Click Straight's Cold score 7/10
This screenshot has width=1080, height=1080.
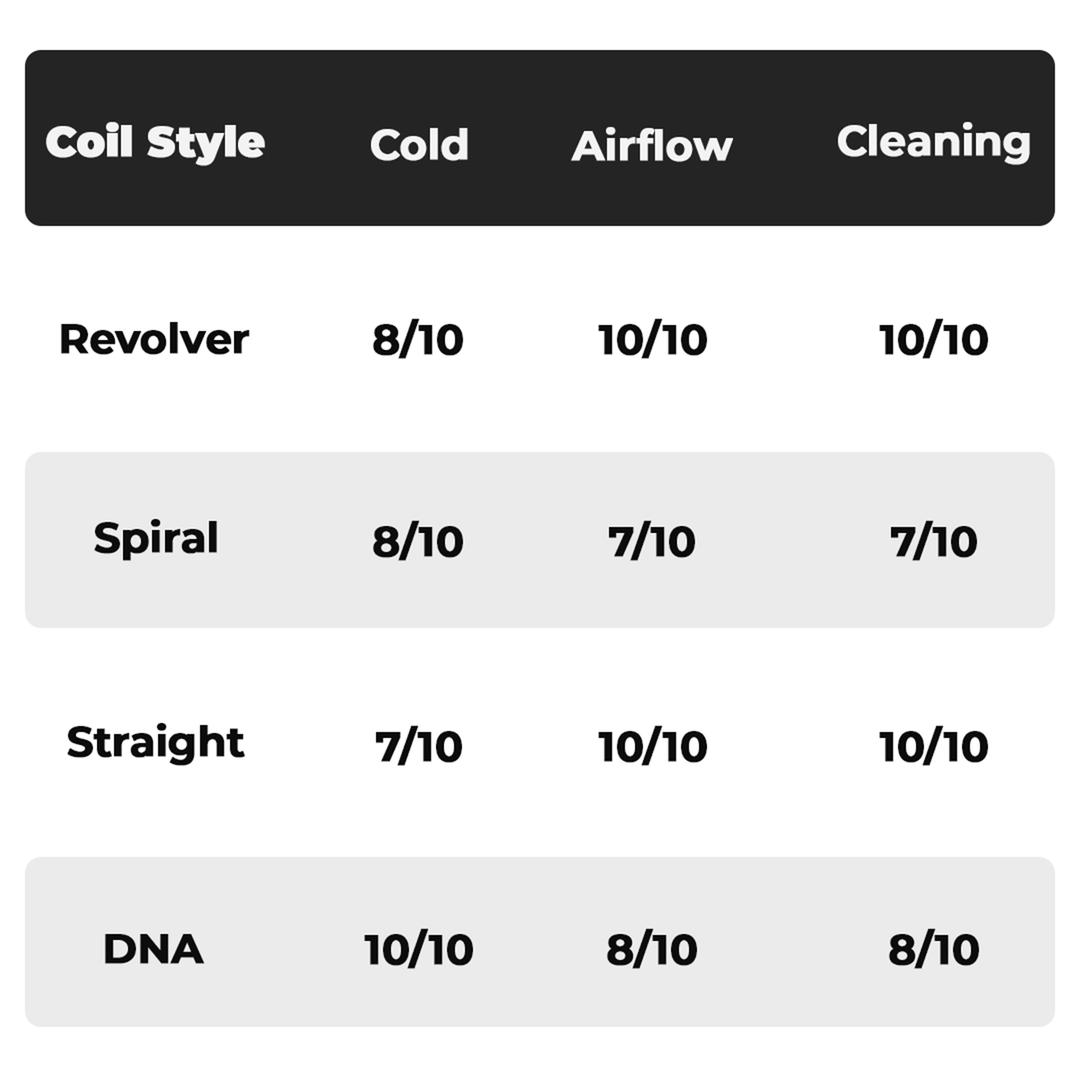[x=418, y=747]
